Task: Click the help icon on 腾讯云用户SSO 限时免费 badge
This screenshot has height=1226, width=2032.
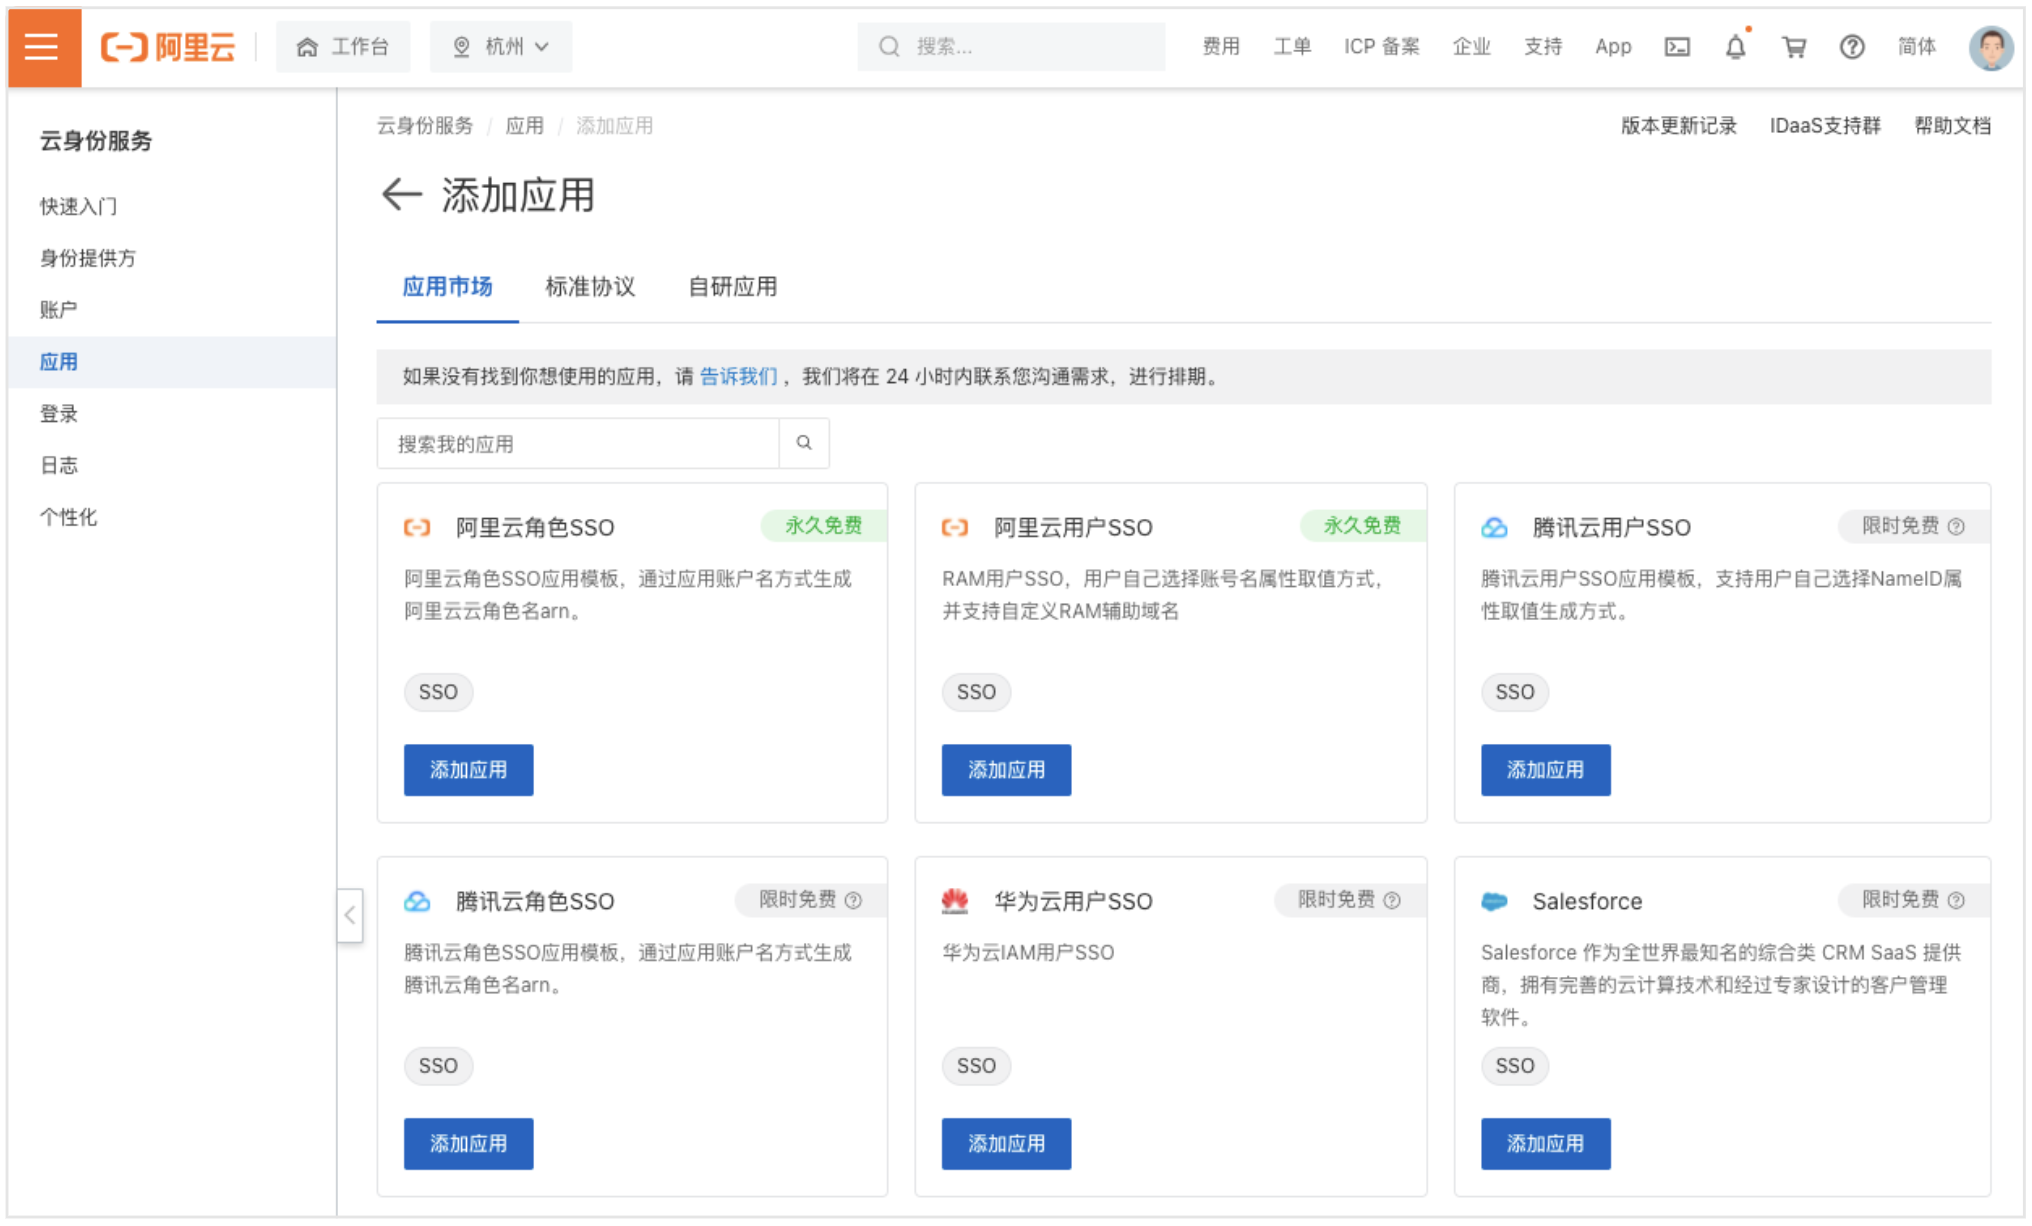Action: click(1956, 526)
